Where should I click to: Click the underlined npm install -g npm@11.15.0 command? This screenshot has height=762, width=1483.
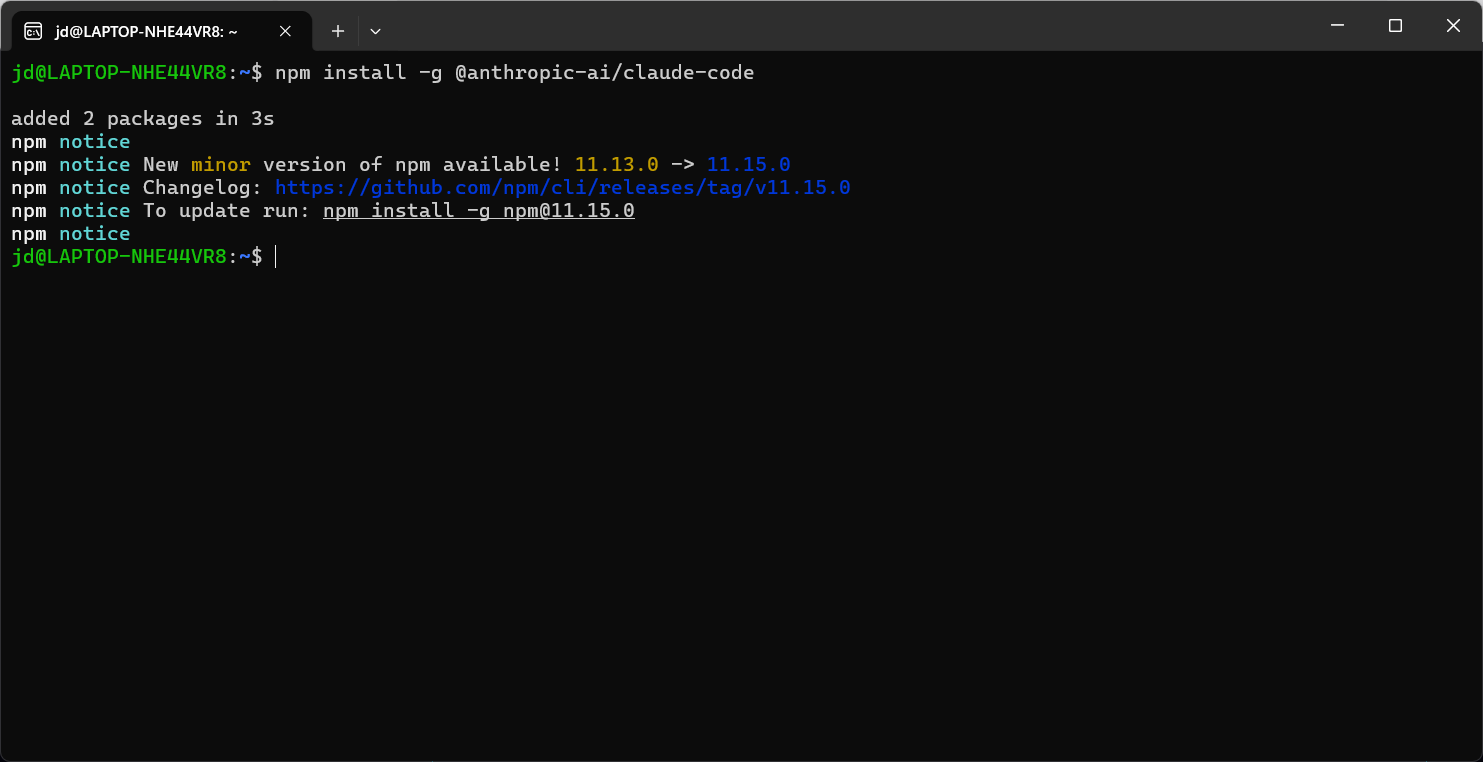coord(478,211)
